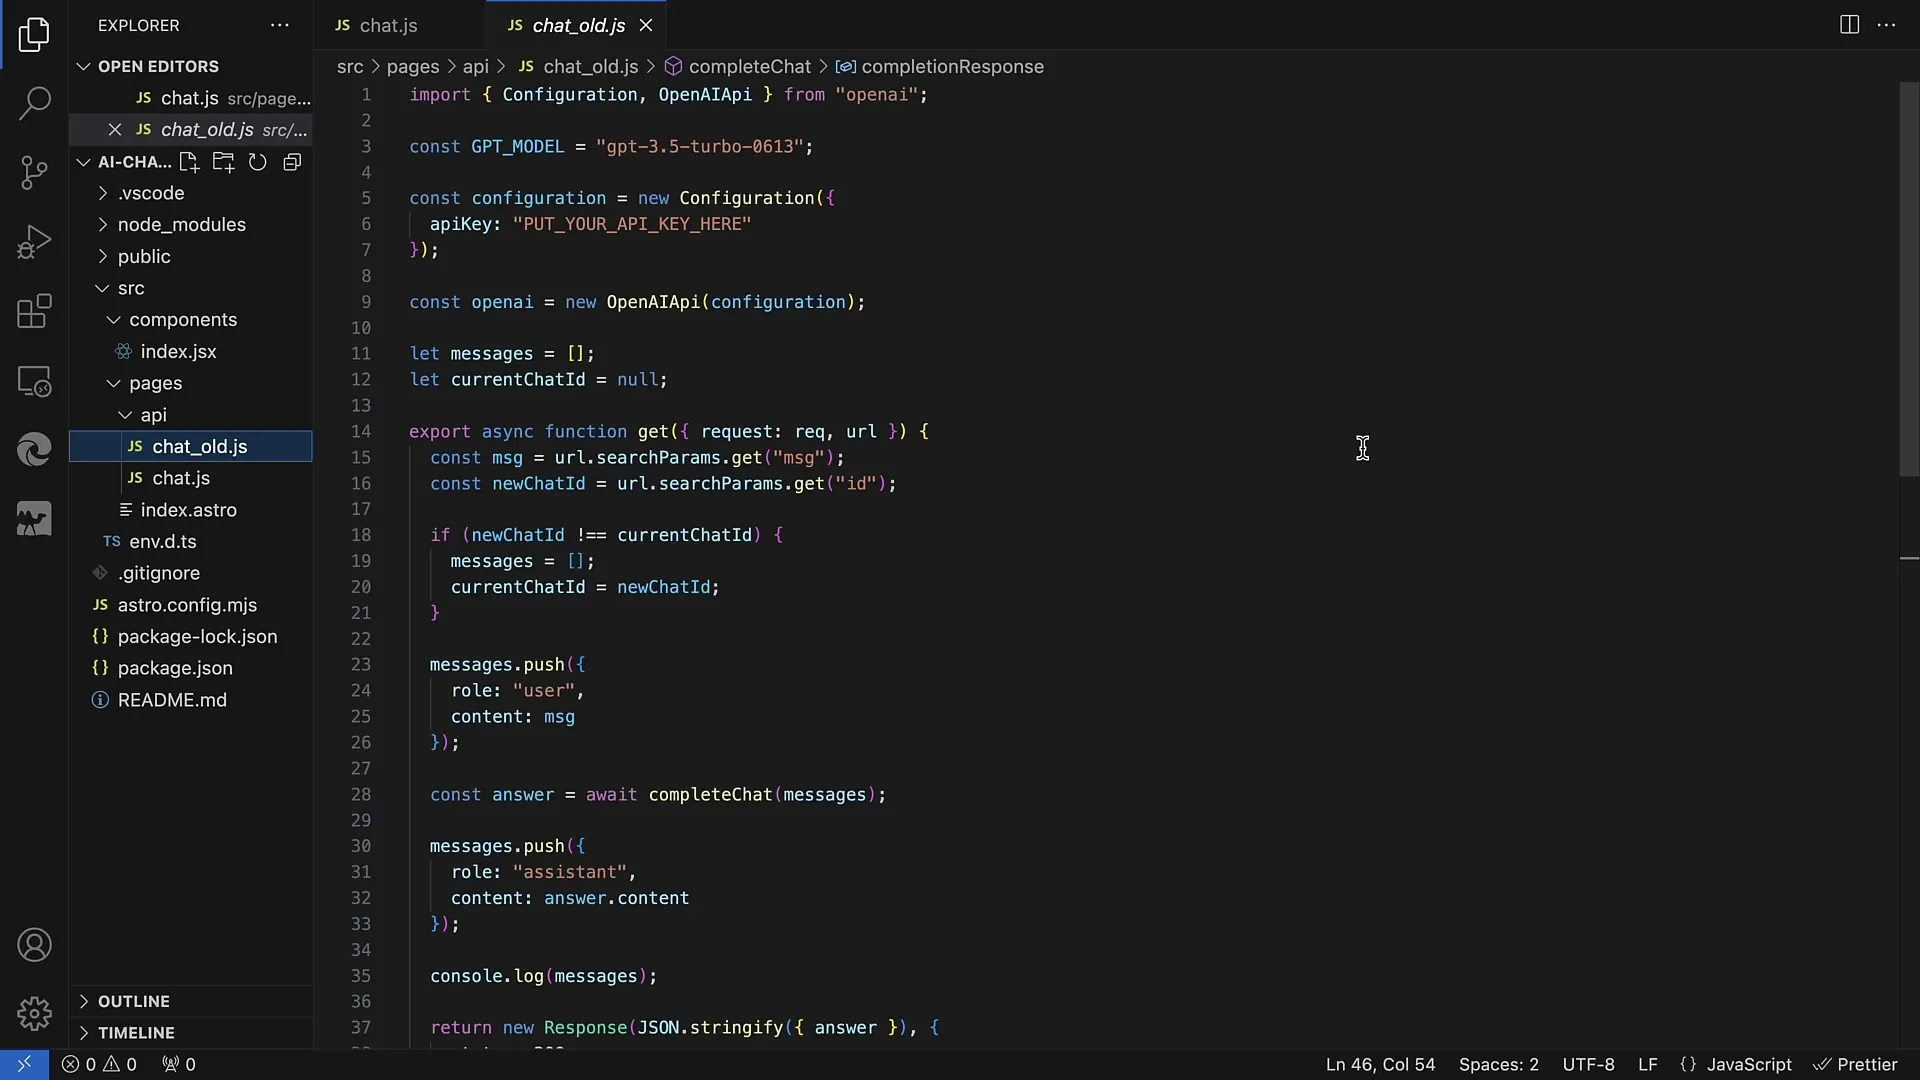Open README.md file
Image resolution: width=1920 pixels, height=1080 pixels.
(x=190, y=700)
